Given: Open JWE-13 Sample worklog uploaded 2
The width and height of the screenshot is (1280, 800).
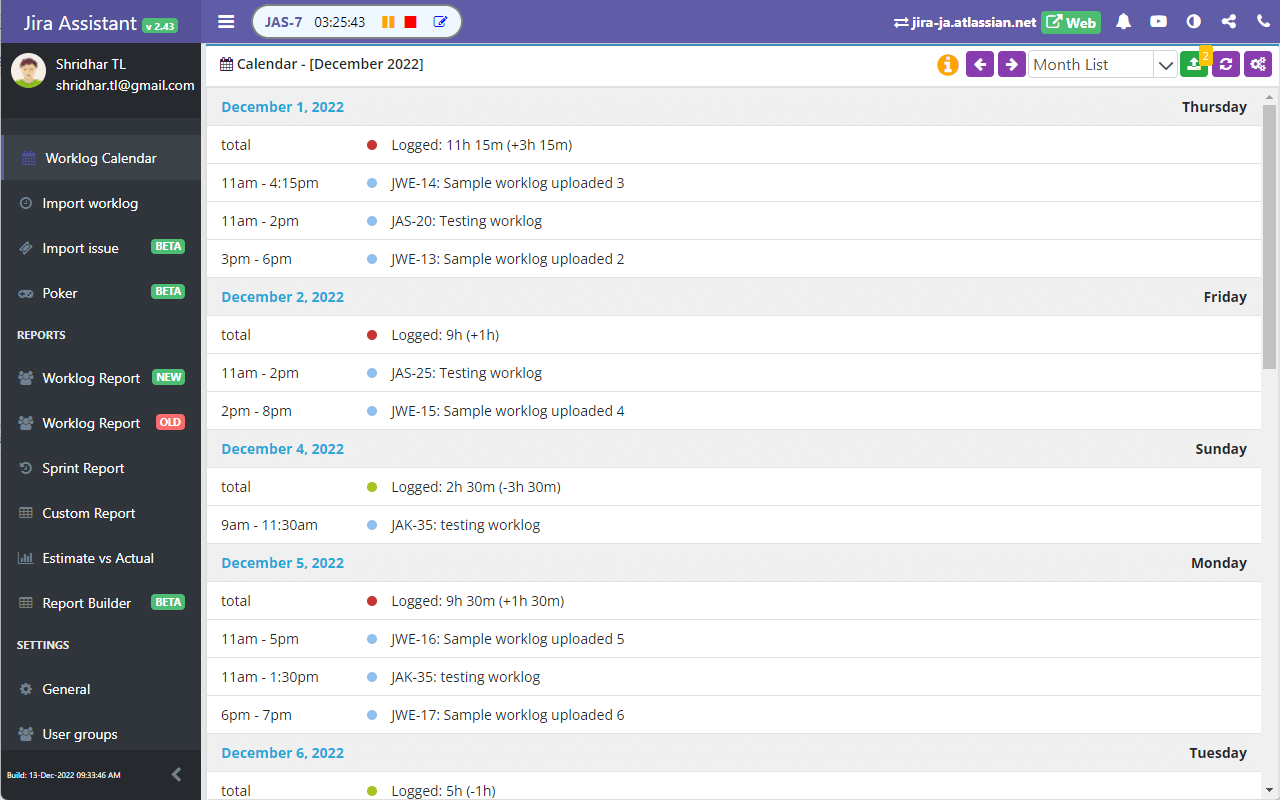Looking at the screenshot, I should 508,259.
